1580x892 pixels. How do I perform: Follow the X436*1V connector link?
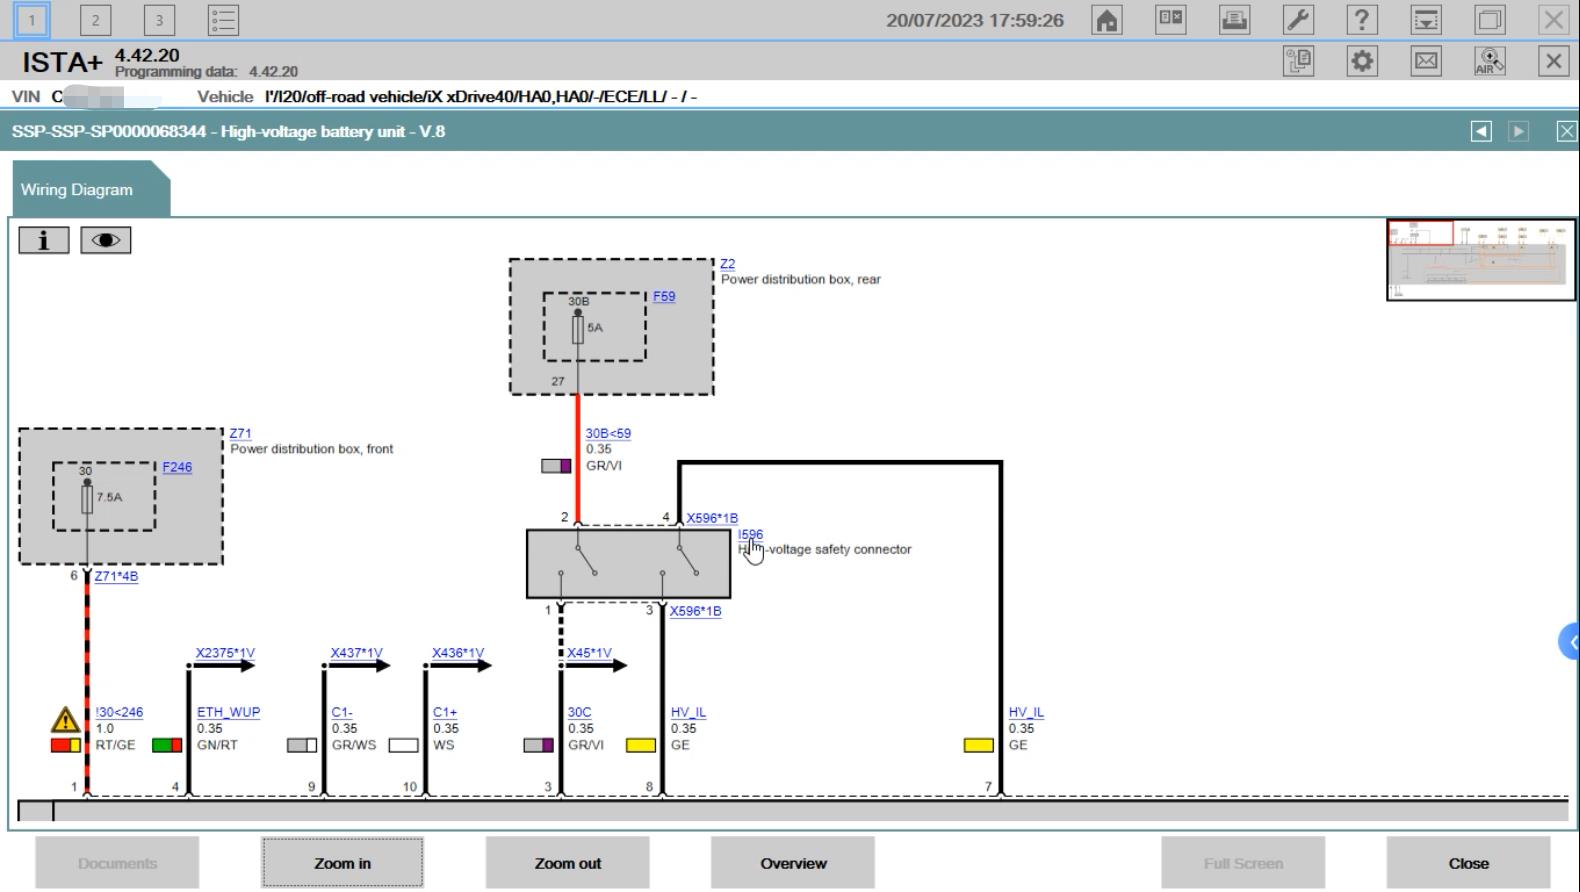click(458, 653)
